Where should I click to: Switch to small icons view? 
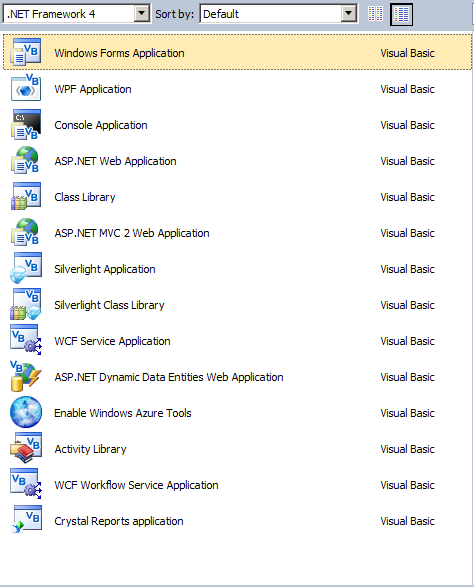pos(376,14)
